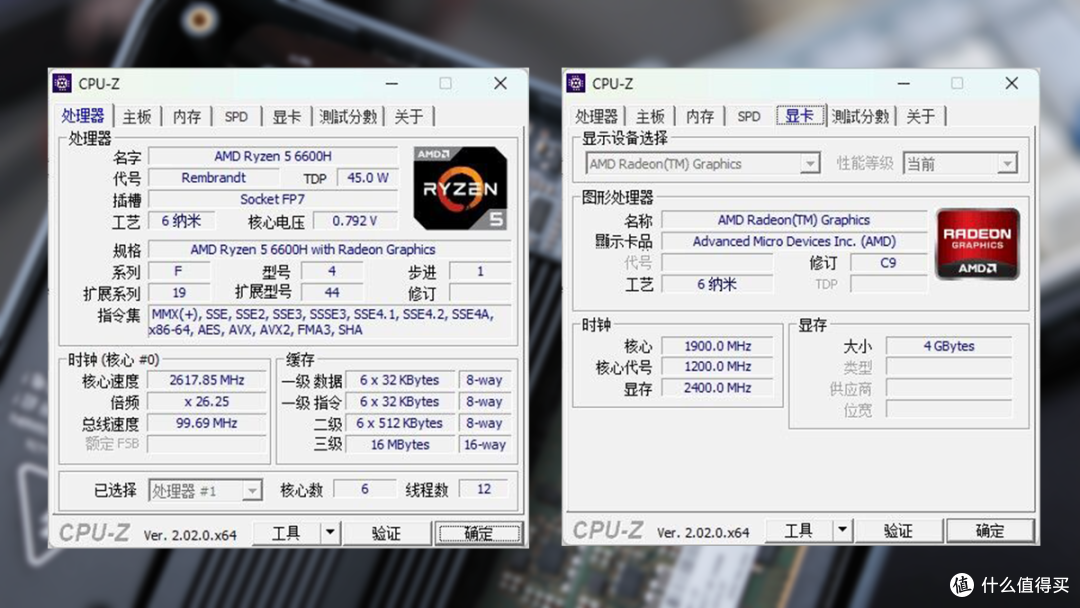The width and height of the screenshot is (1080, 608).
Task: Click the CPU-Z app icon in left window title bar
Action: [62, 83]
